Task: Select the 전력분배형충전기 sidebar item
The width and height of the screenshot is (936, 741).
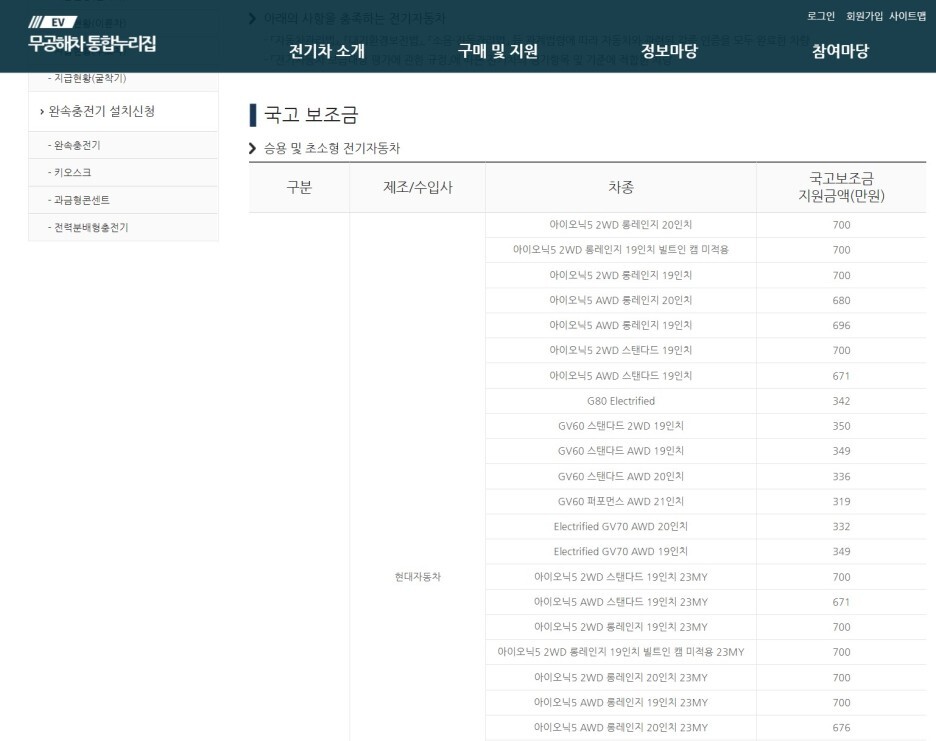Action: tap(124, 227)
